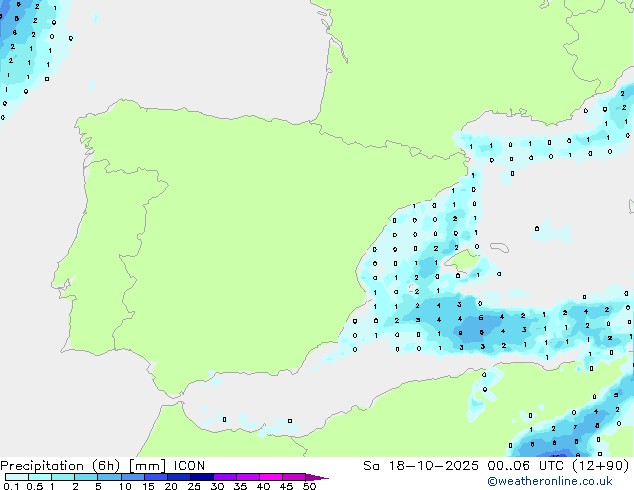Screen dimensions: 634x490
Task: Click the 'Precipitation' title word
Action: tap(42, 466)
